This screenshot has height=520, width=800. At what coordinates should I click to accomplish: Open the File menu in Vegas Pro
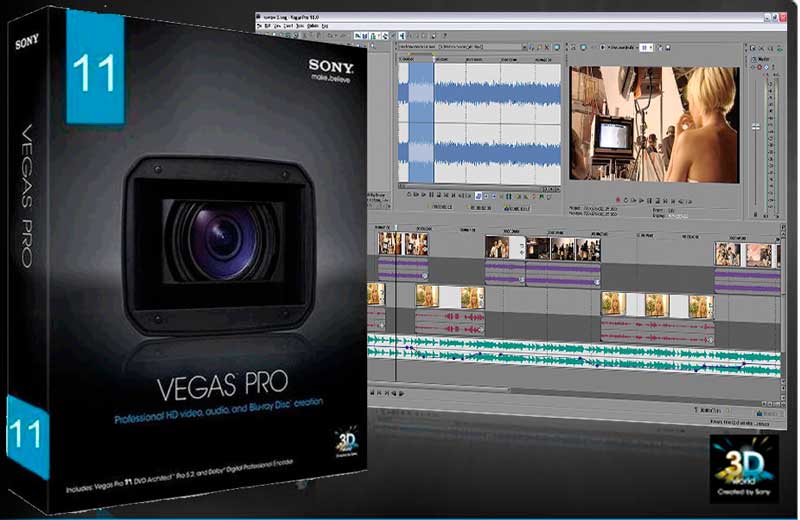tap(259, 26)
